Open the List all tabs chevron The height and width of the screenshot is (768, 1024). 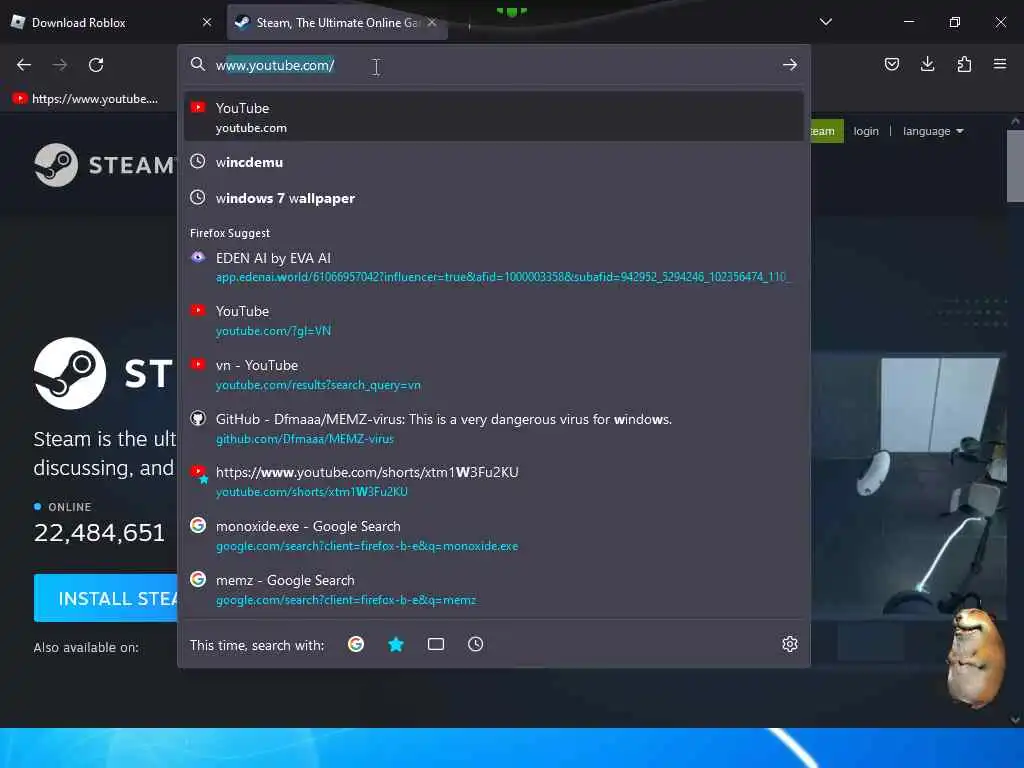click(x=825, y=22)
